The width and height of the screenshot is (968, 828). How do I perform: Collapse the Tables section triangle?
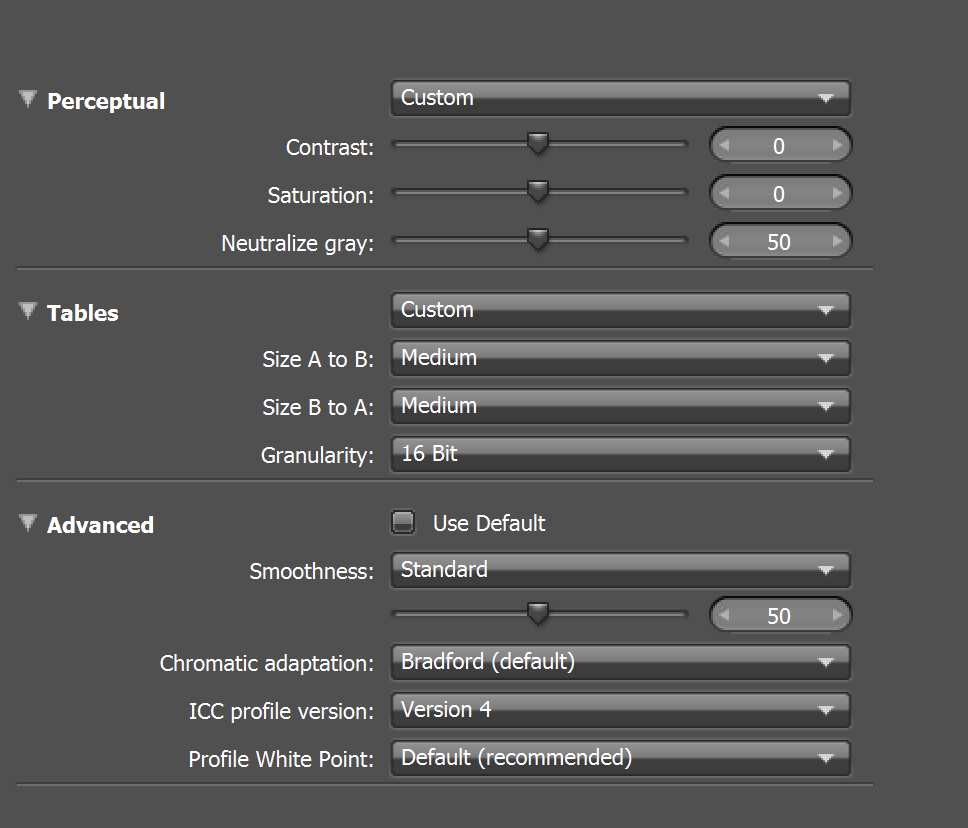(27, 312)
